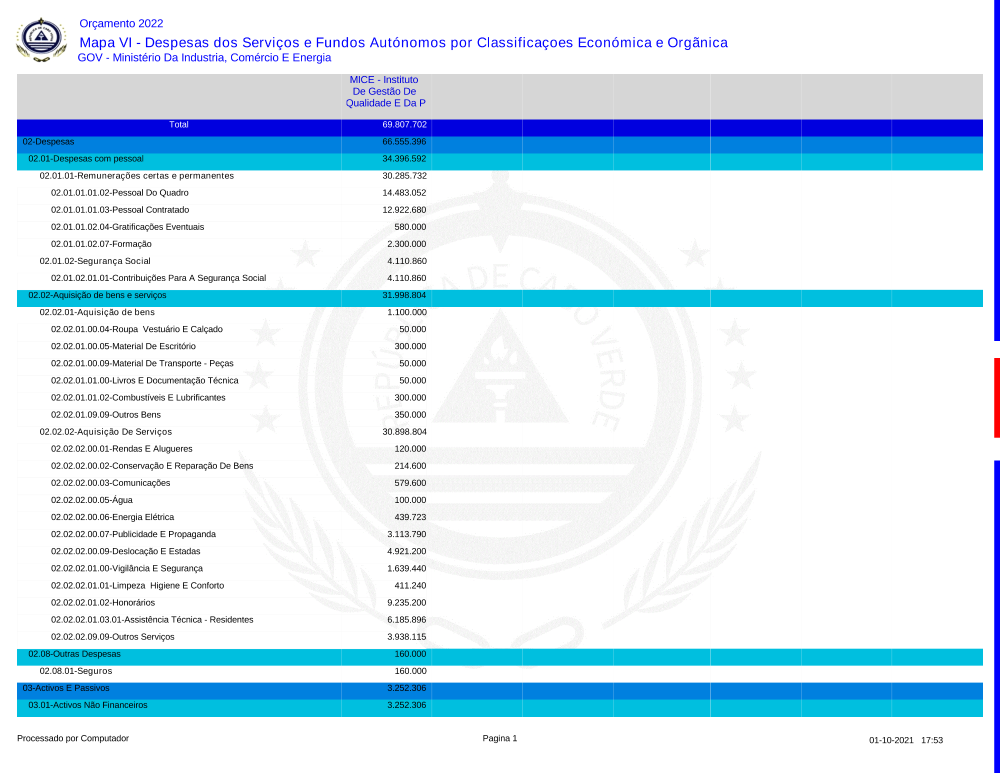Click the 02.08-Outras Despesas section row
This screenshot has height=773, width=1000.
74,654
